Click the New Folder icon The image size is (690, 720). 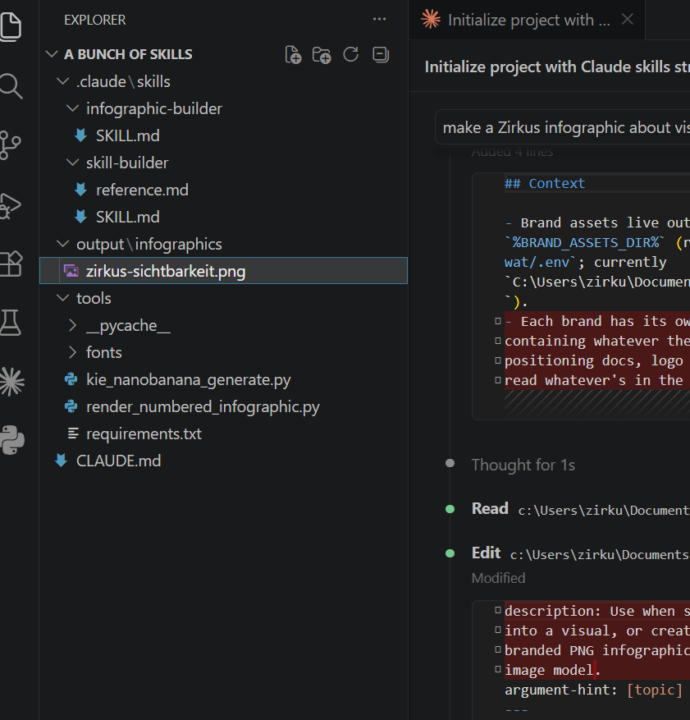321,55
